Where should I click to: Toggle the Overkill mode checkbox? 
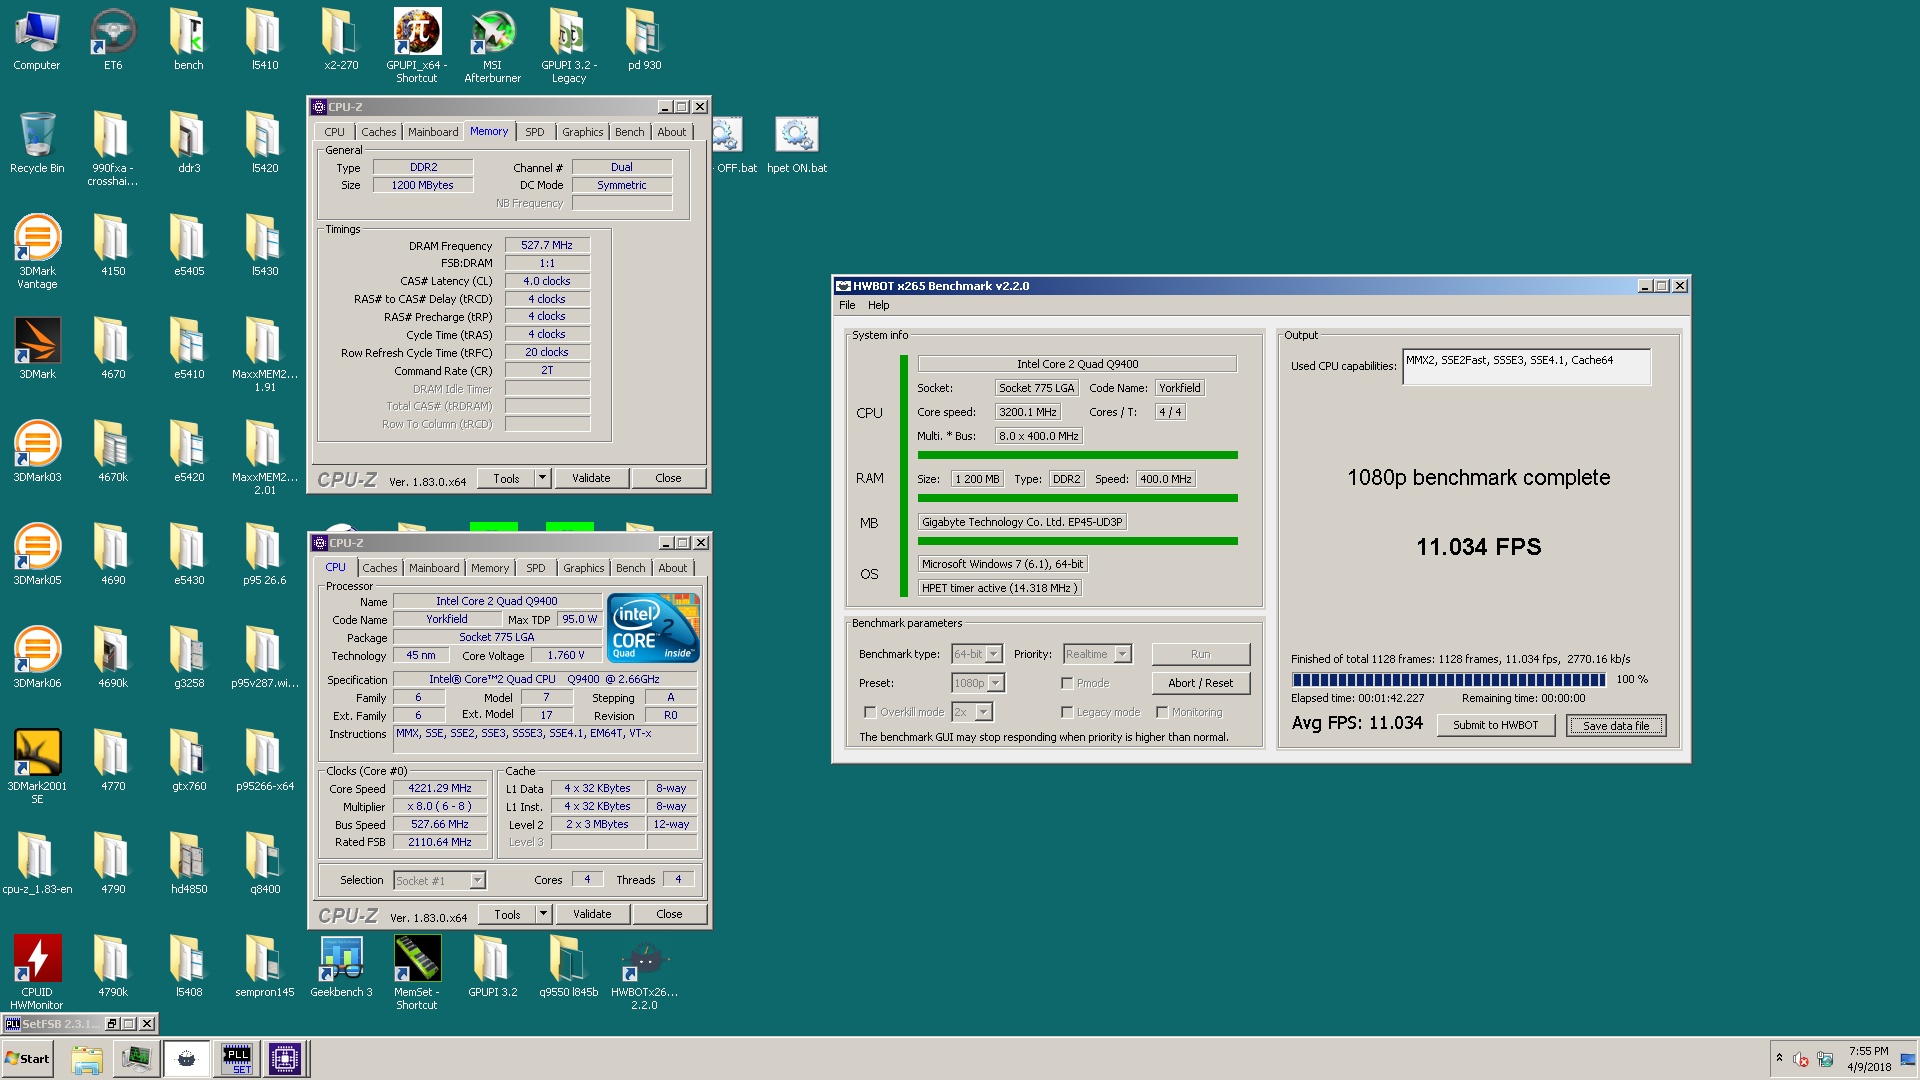[870, 713]
